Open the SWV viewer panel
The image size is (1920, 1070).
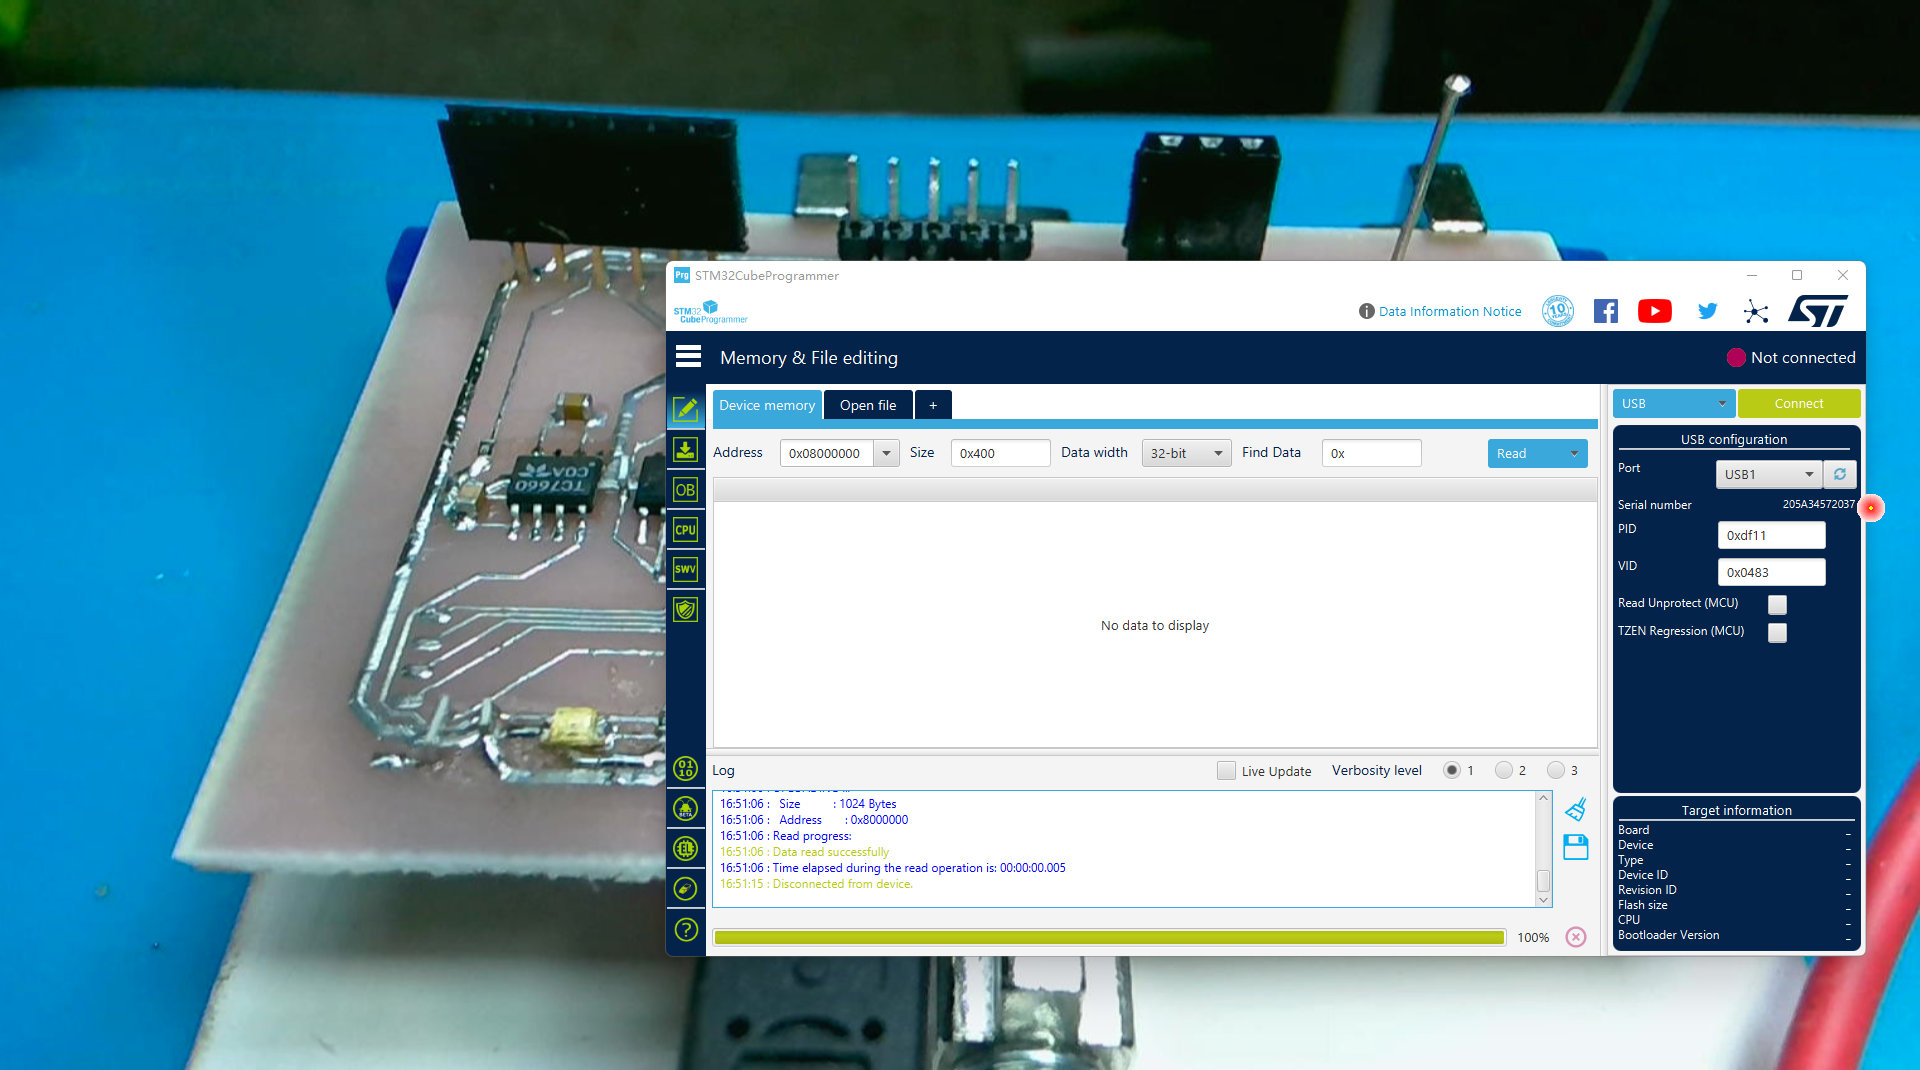pos(686,569)
